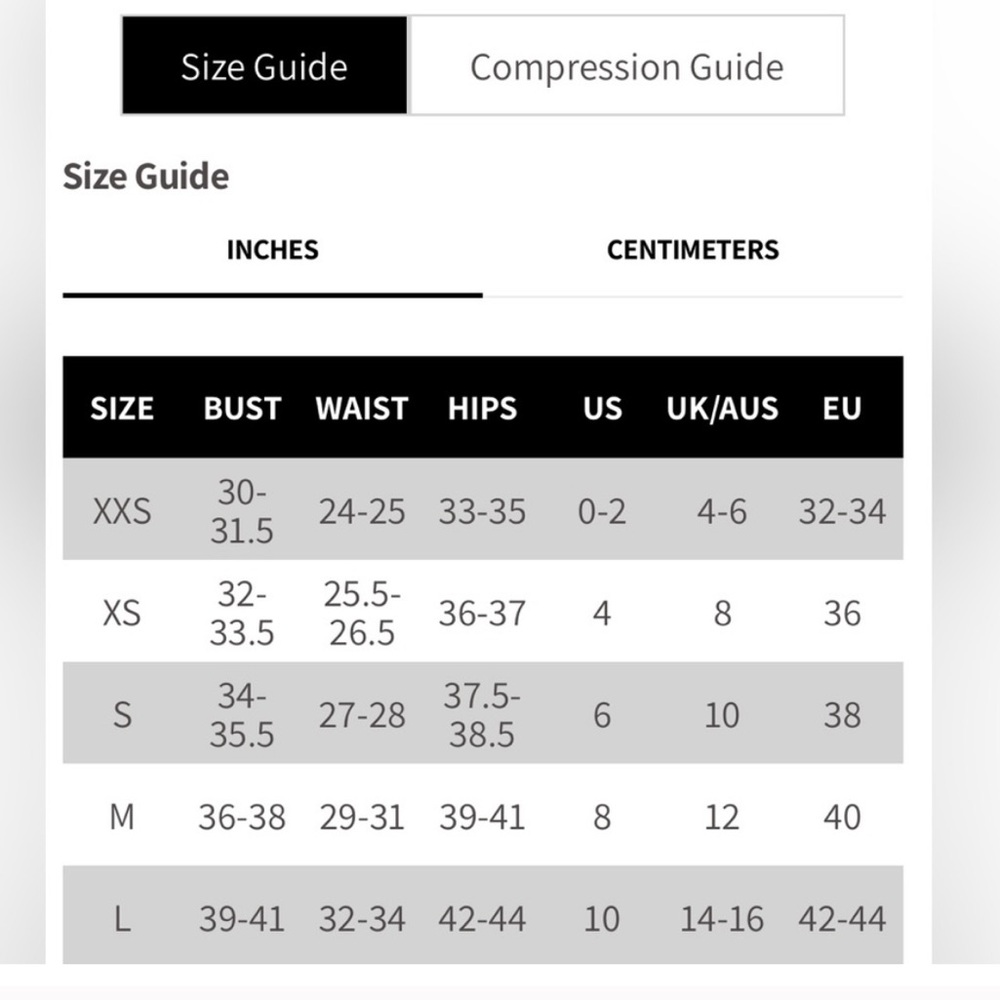This screenshot has width=1000, height=1000.
Task: Click the WAIST column header
Action: coord(362,408)
